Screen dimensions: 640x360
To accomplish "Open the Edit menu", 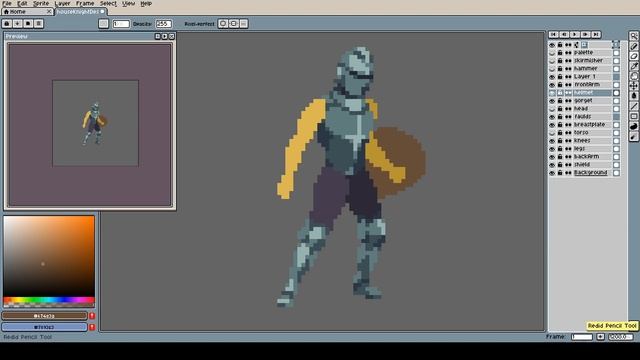I will (22, 3).
